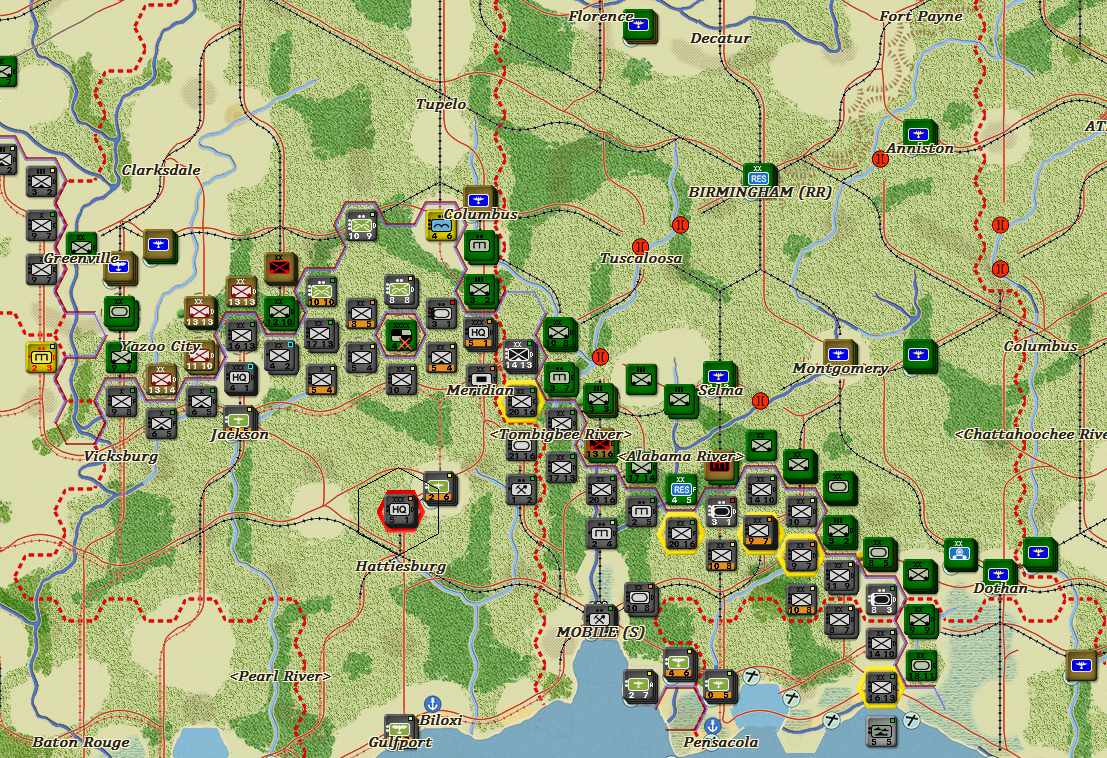The width and height of the screenshot is (1107, 758).
Task: Click the <Pearl River> label
Action: coord(280,676)
